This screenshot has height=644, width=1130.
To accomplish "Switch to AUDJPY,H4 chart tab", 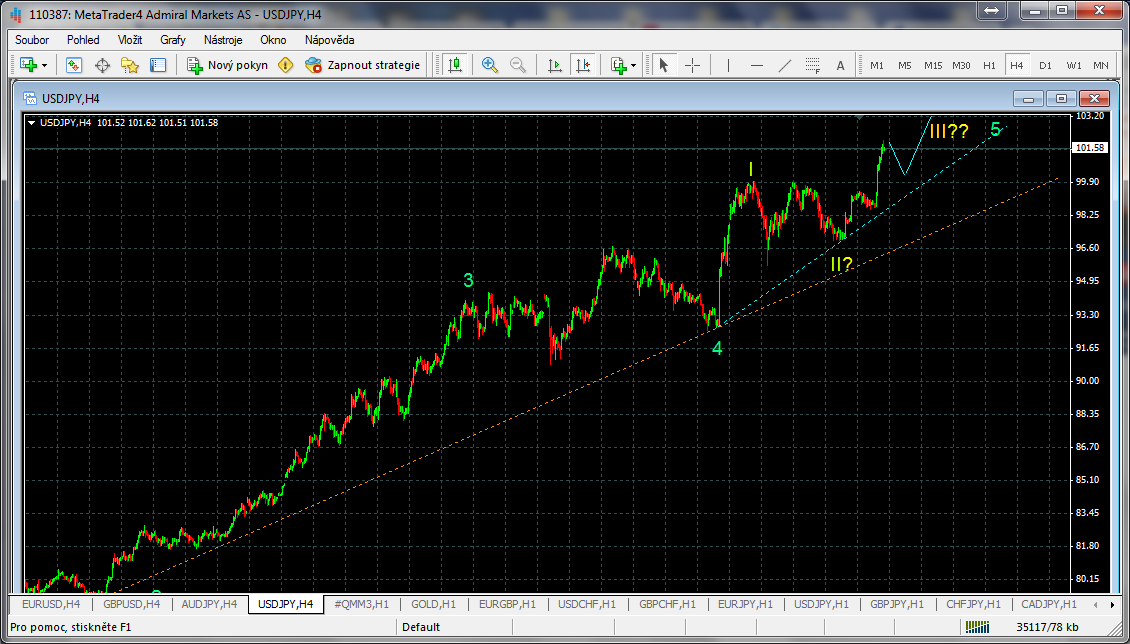I will coord(210,604).
